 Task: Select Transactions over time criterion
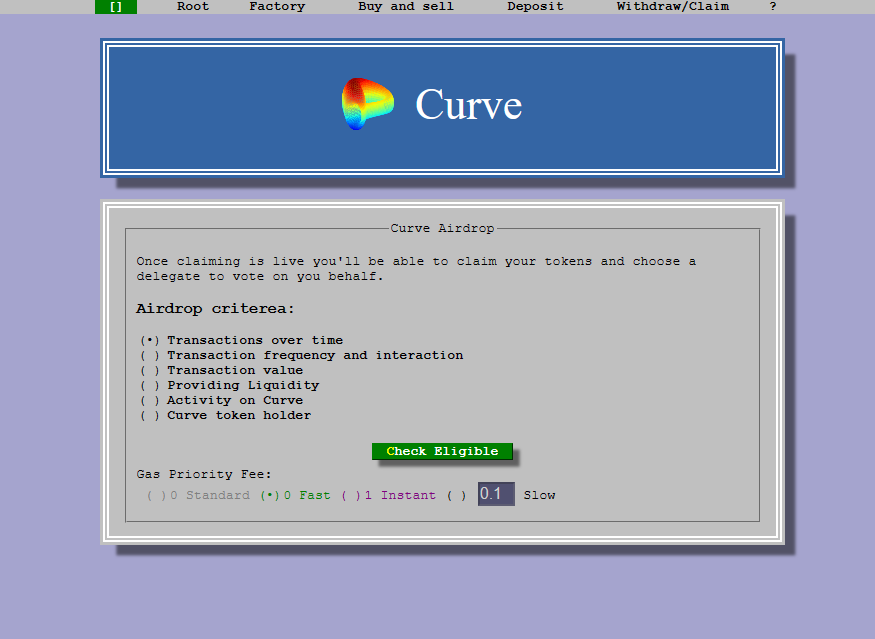[x=241, y=340]
